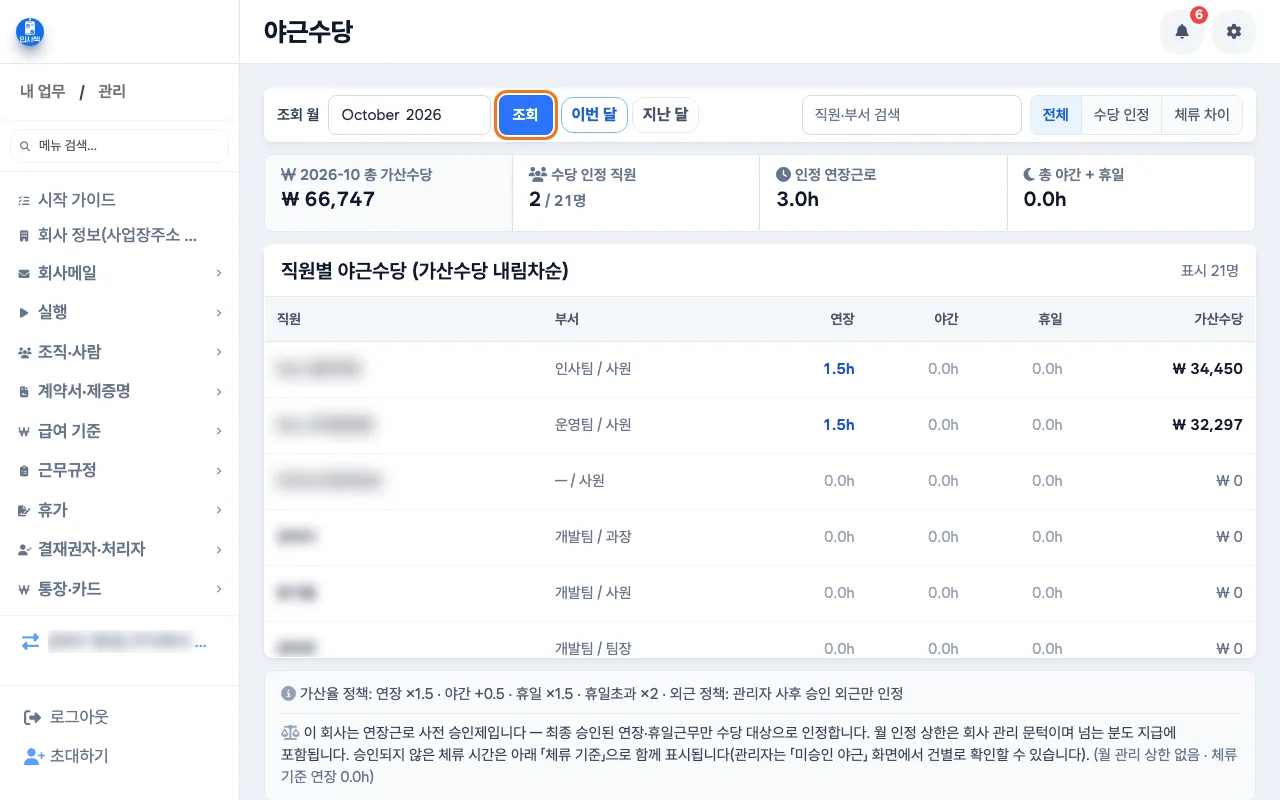Select the 체류 차이 filter
The height and width of the screenshot is (800, 1280).
(1202, 115)
